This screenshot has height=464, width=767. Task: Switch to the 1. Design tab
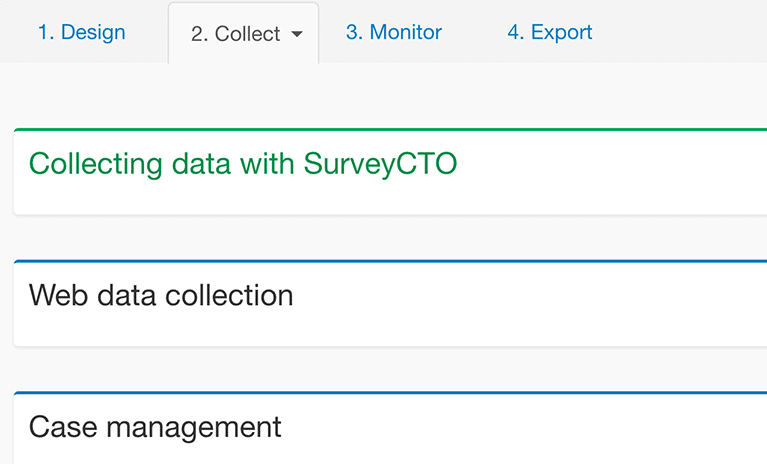click(x=82, y=32)
